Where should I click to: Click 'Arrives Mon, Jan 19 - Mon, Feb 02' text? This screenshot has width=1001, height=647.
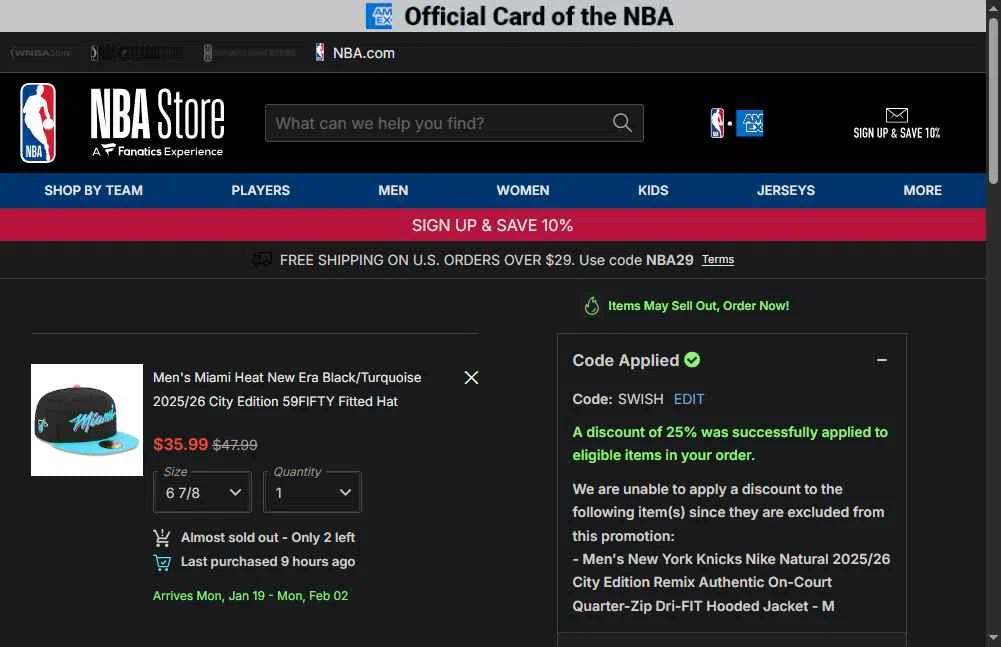[250, 595]
